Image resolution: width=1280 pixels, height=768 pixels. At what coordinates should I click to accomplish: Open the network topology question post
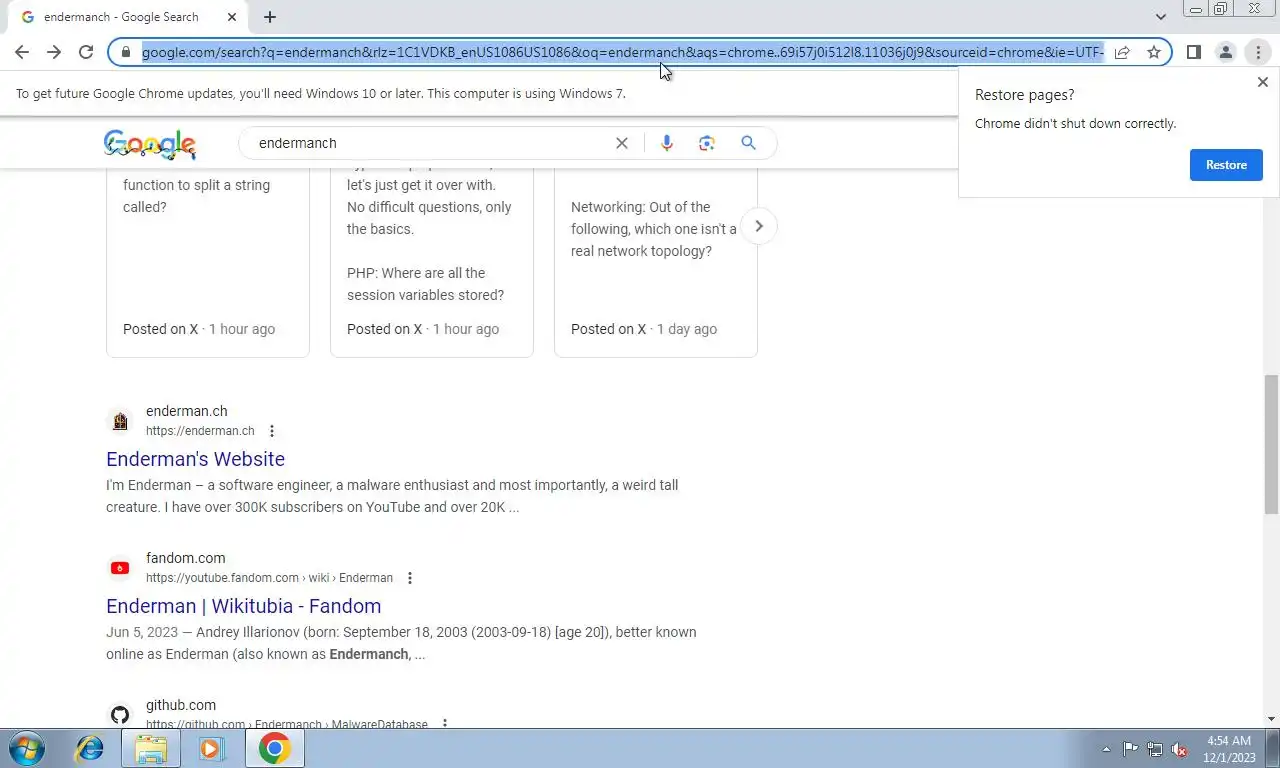click(x=656, y=262)
